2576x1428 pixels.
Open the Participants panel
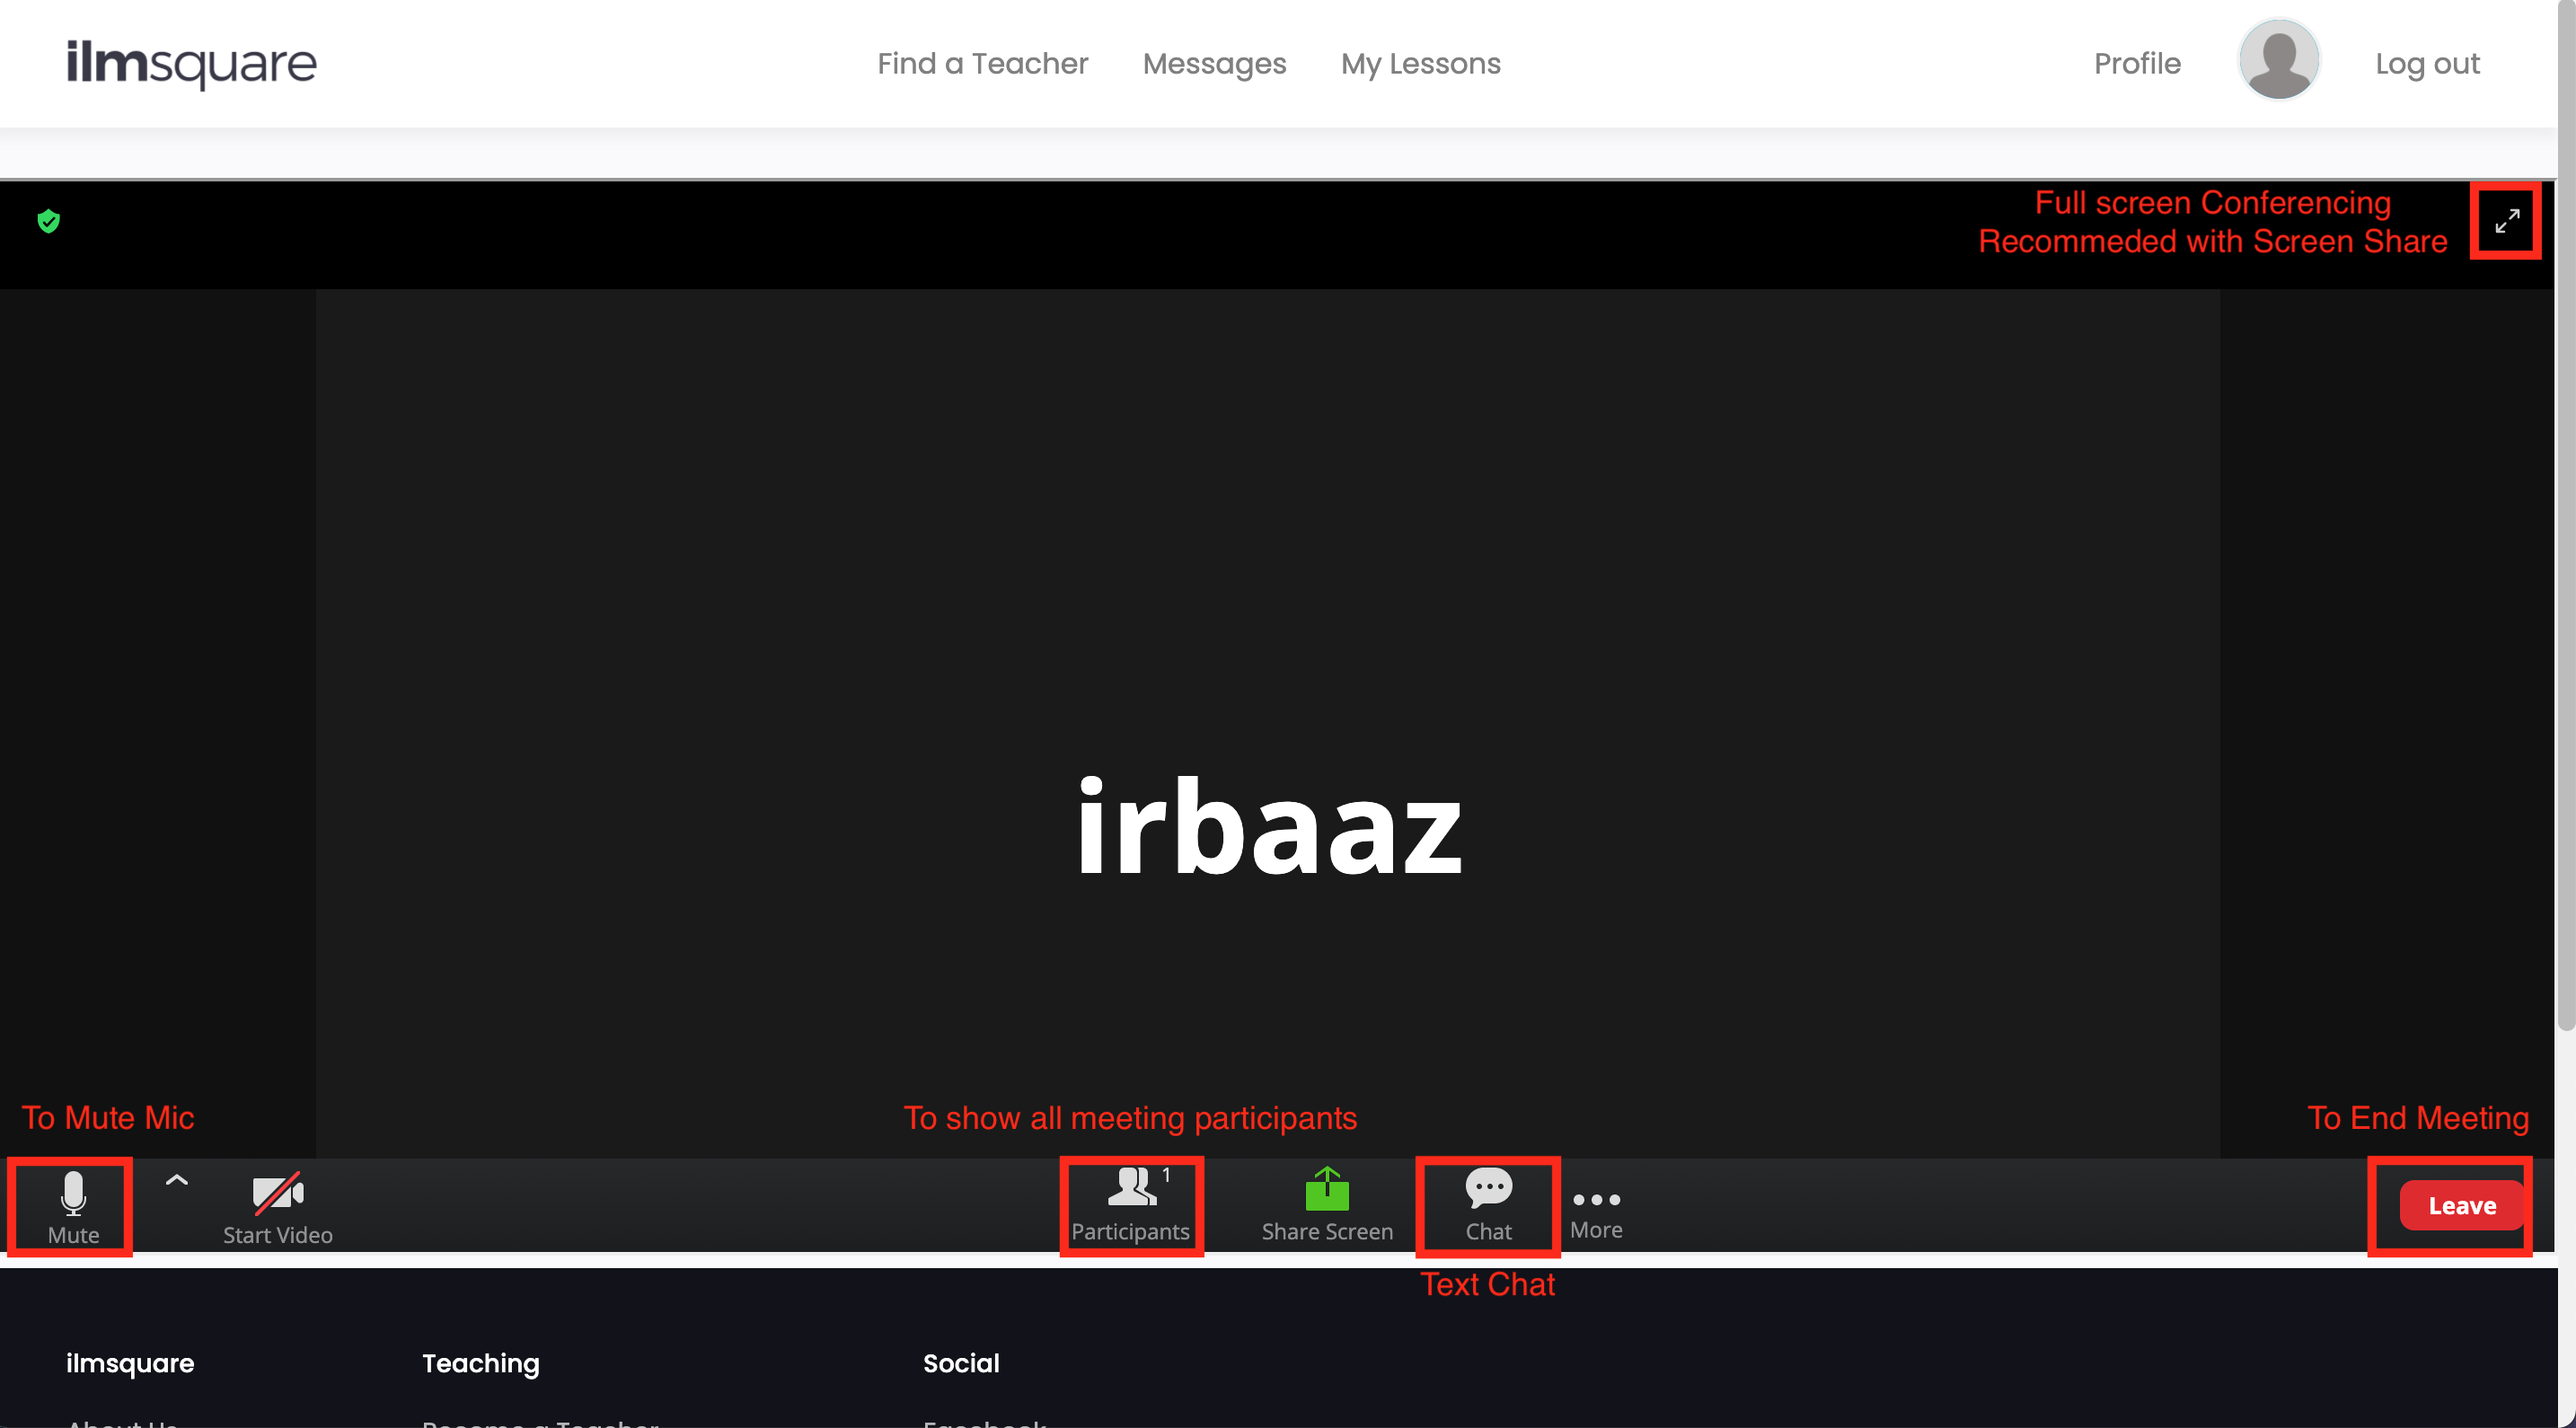coord(1130,1206)
